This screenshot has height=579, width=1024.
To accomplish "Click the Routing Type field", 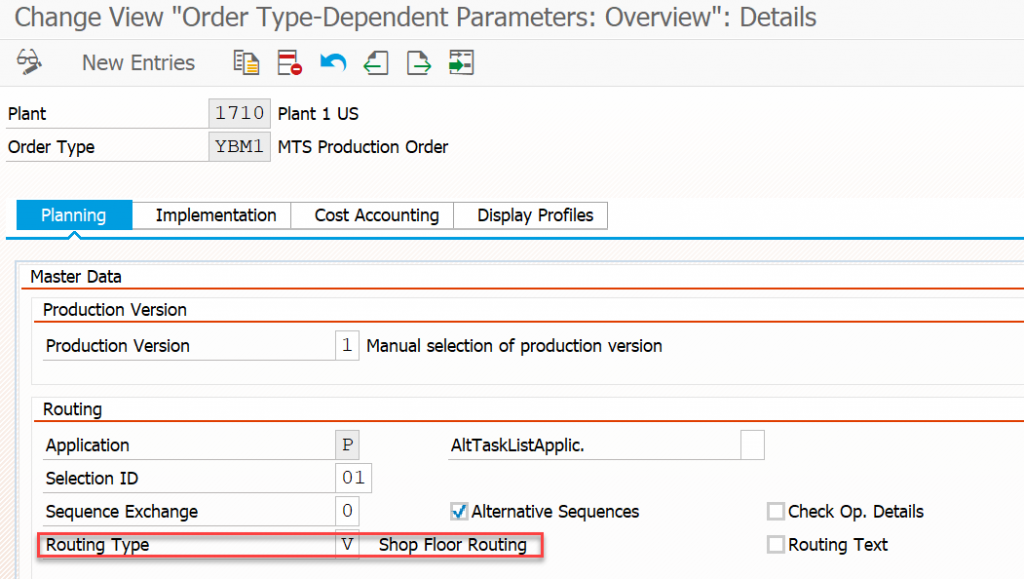I will pos(347,544).
